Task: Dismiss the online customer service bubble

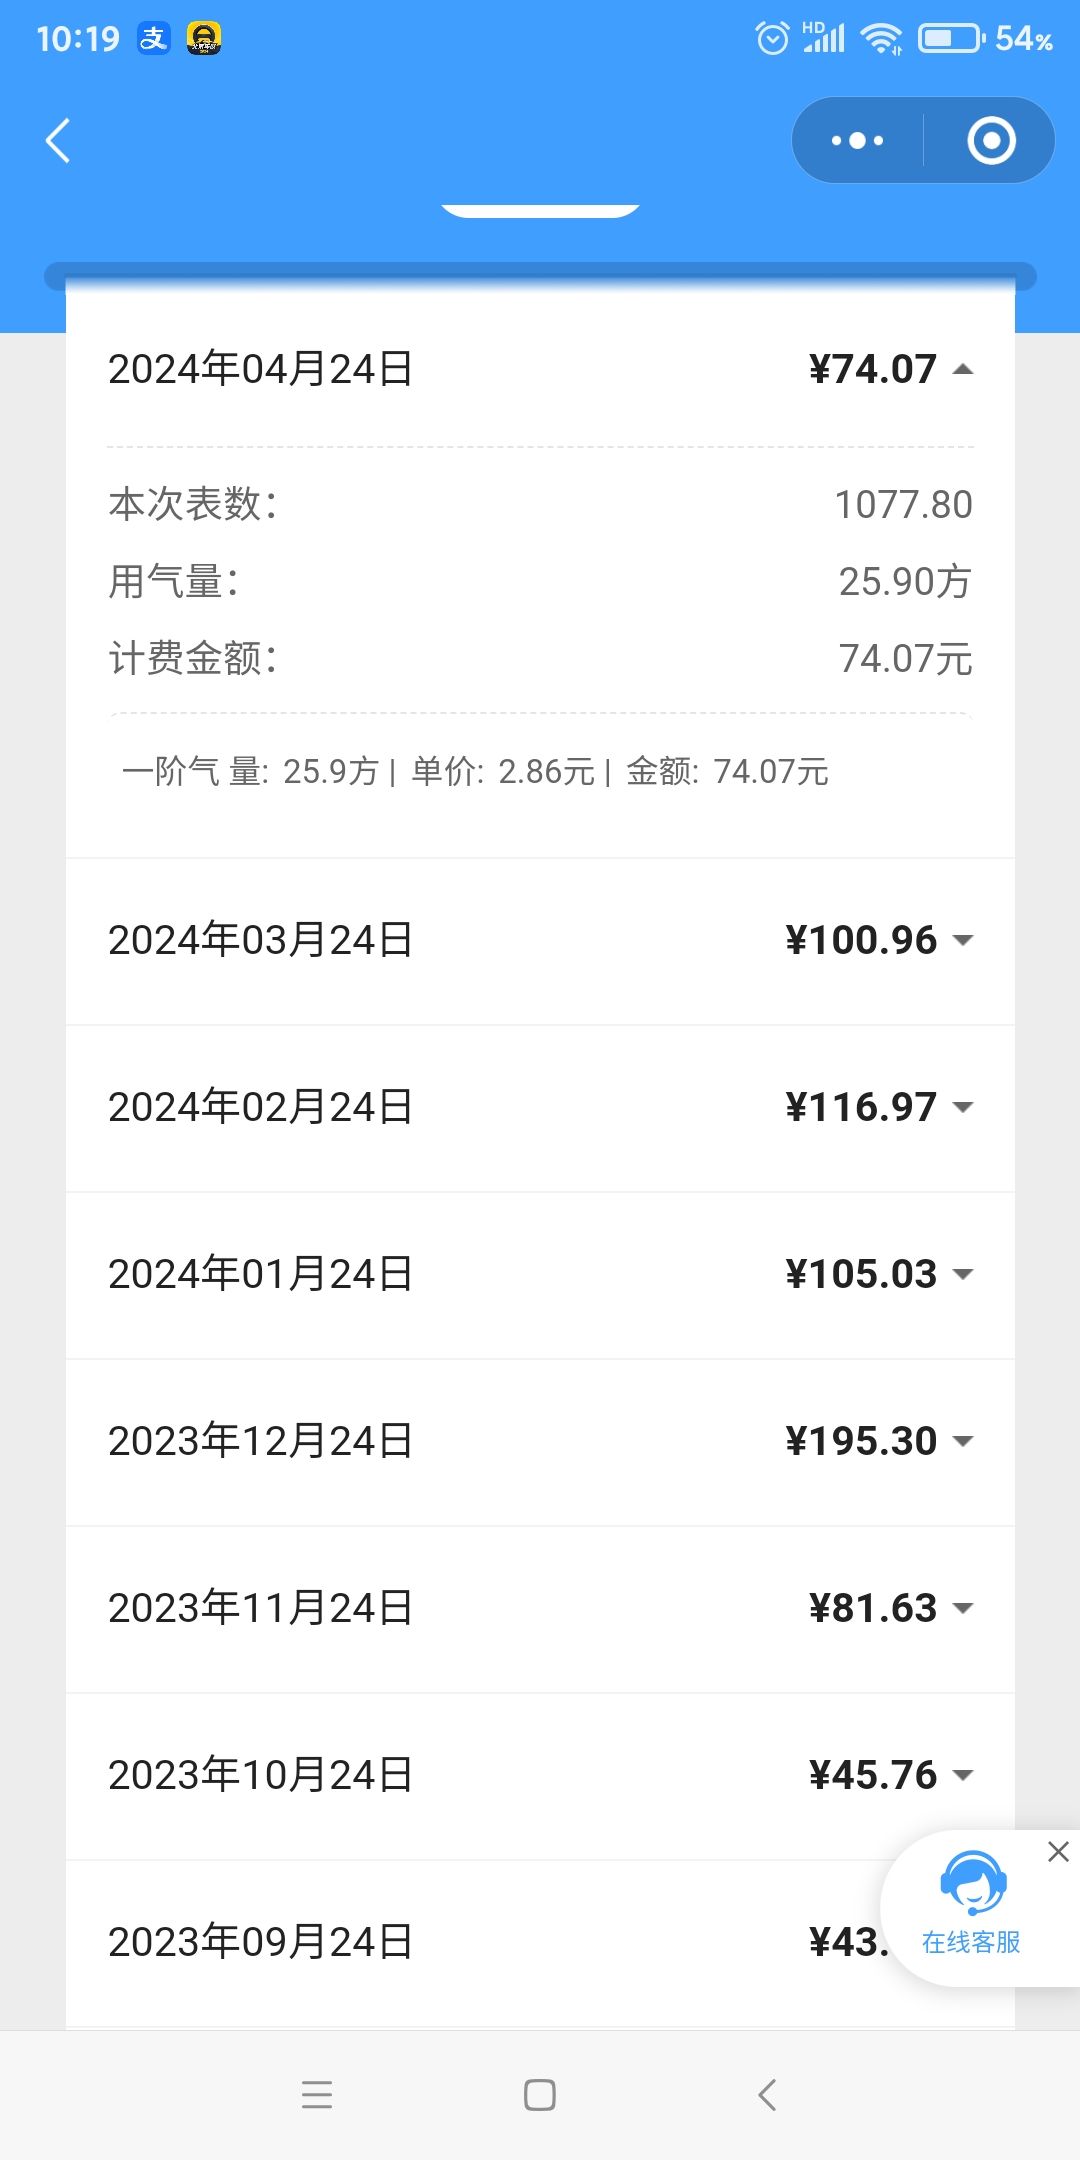Action: [1058, 1852]
